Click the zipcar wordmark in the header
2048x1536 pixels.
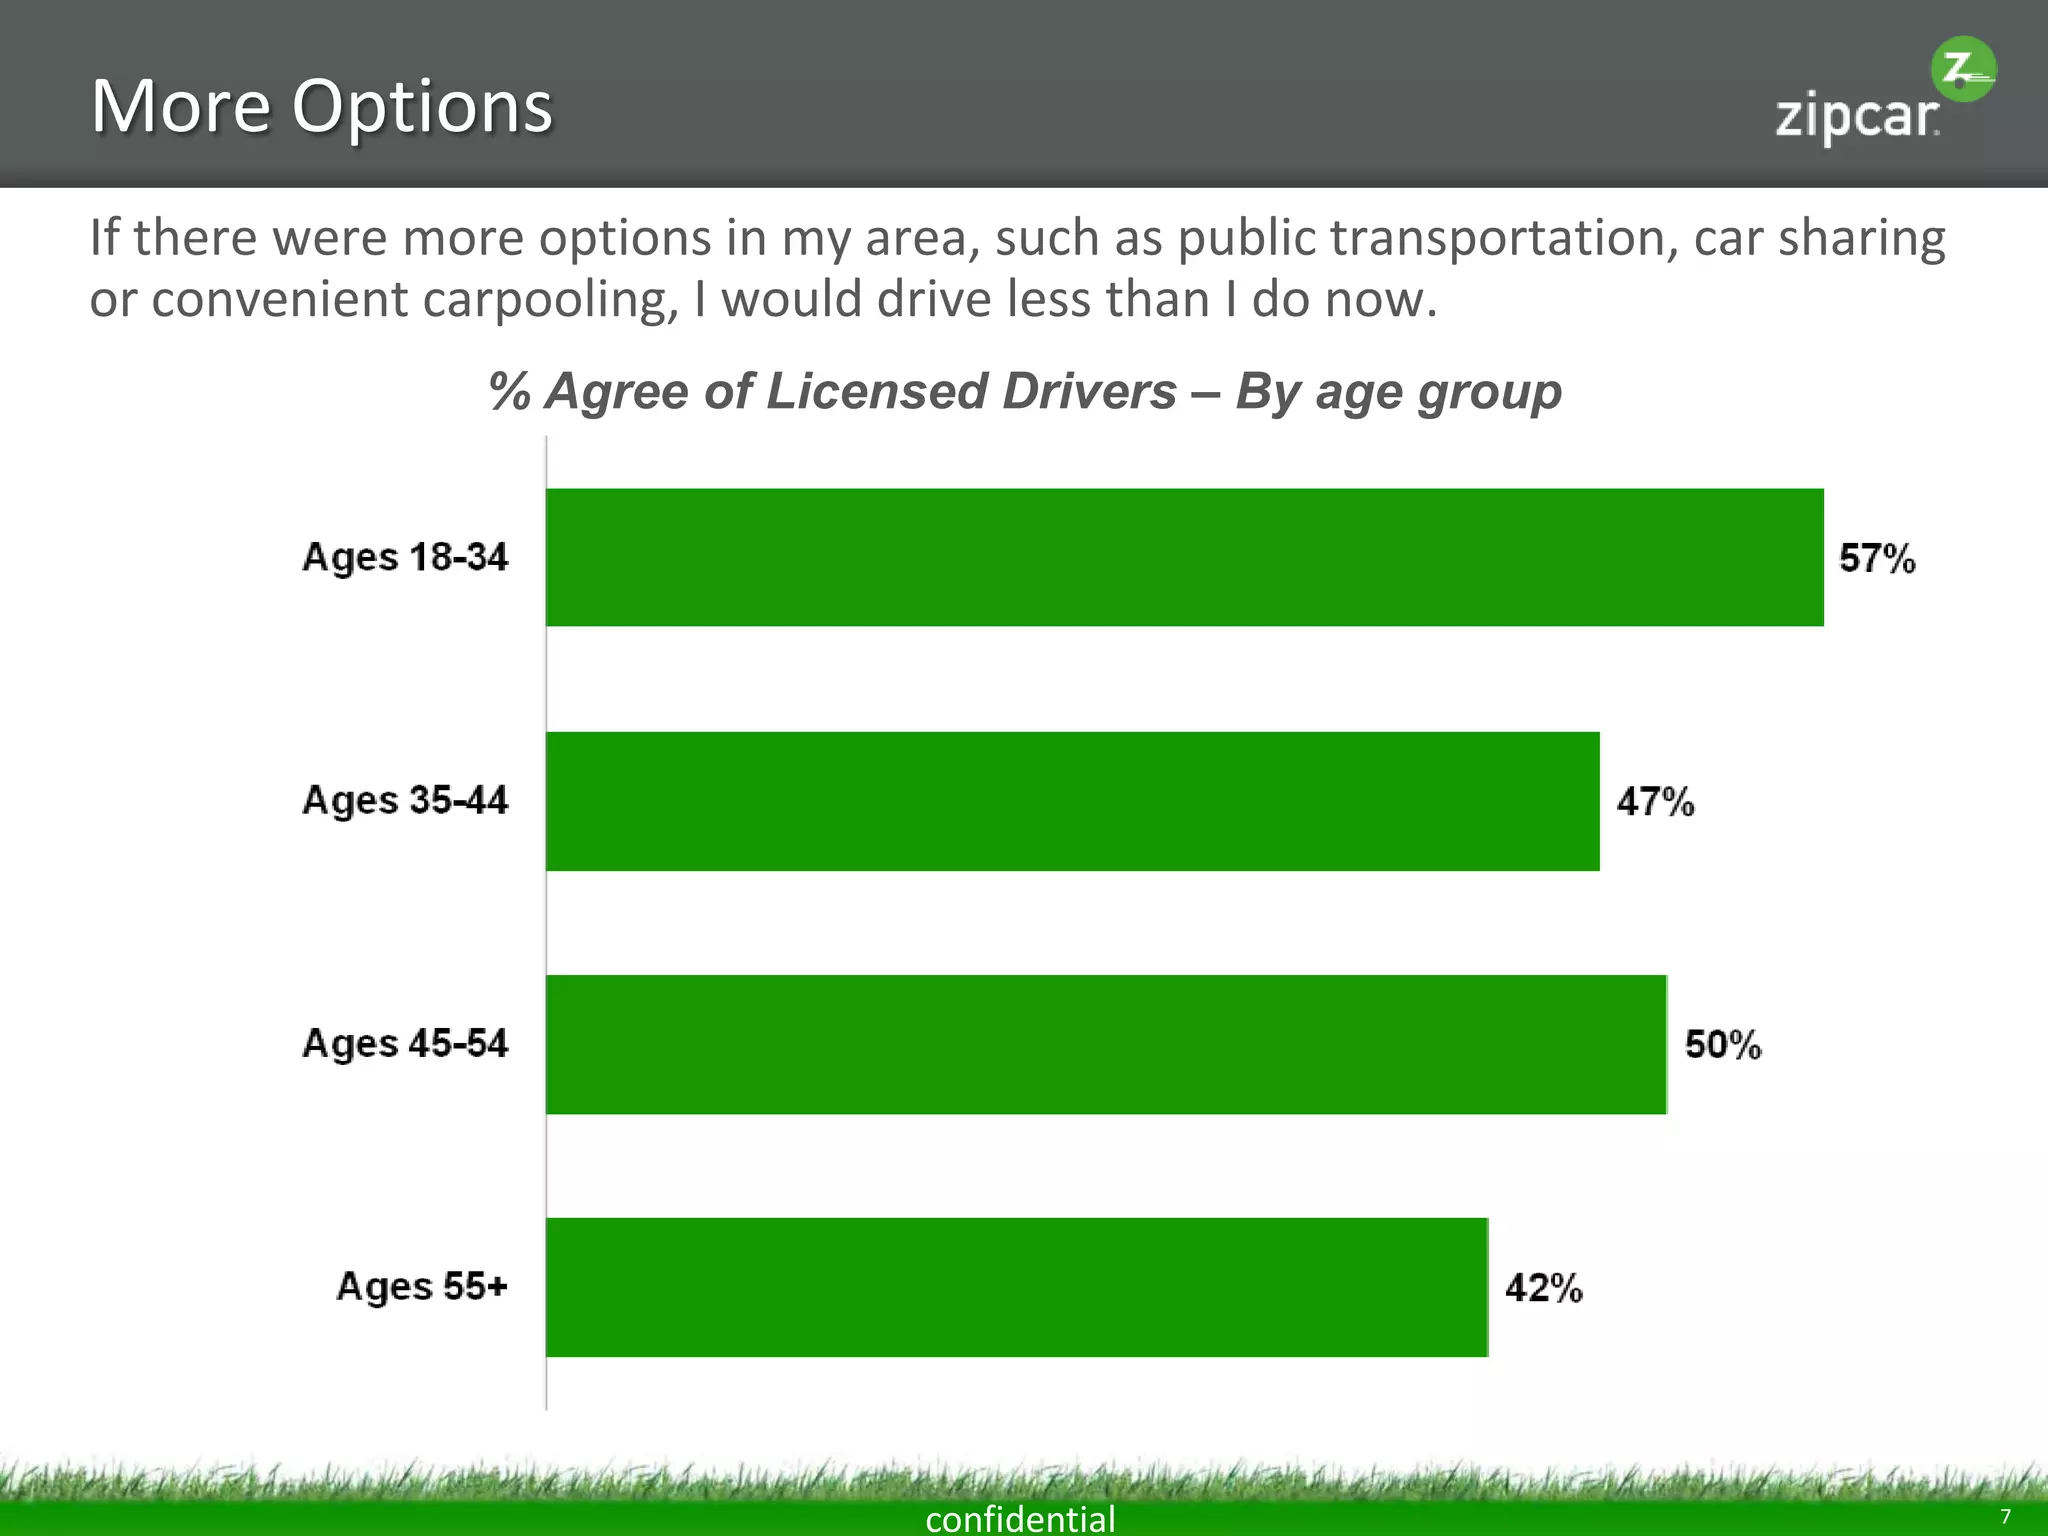(x=1856, y=118)
